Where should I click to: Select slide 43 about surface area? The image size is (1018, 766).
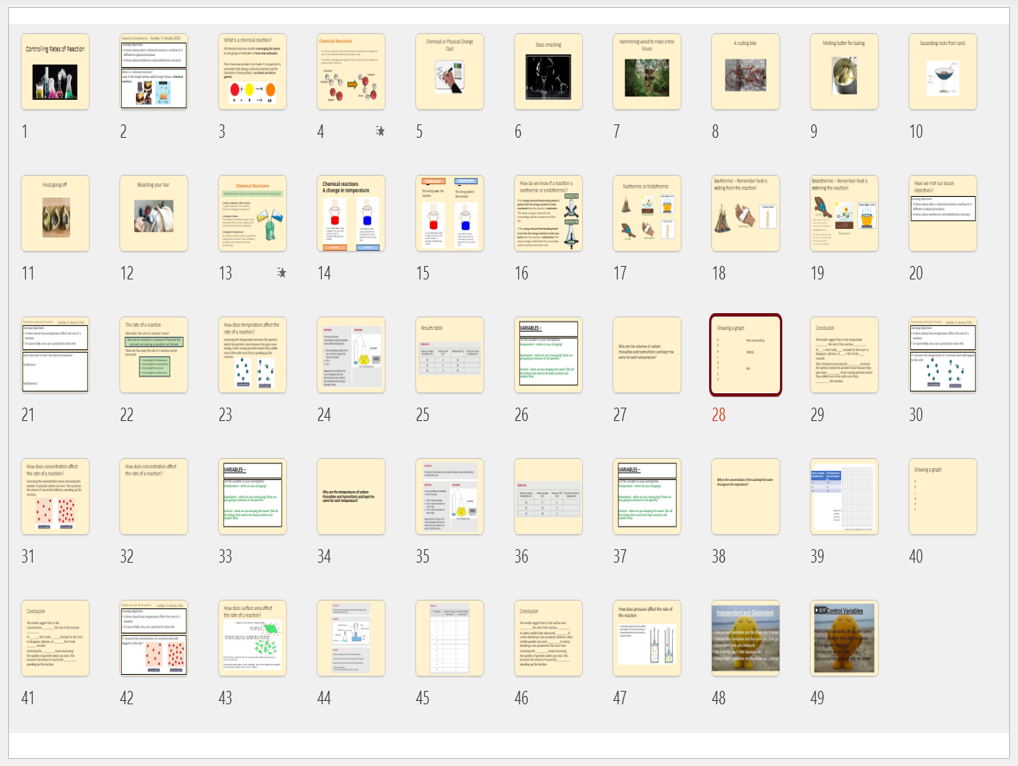[252, 638]
